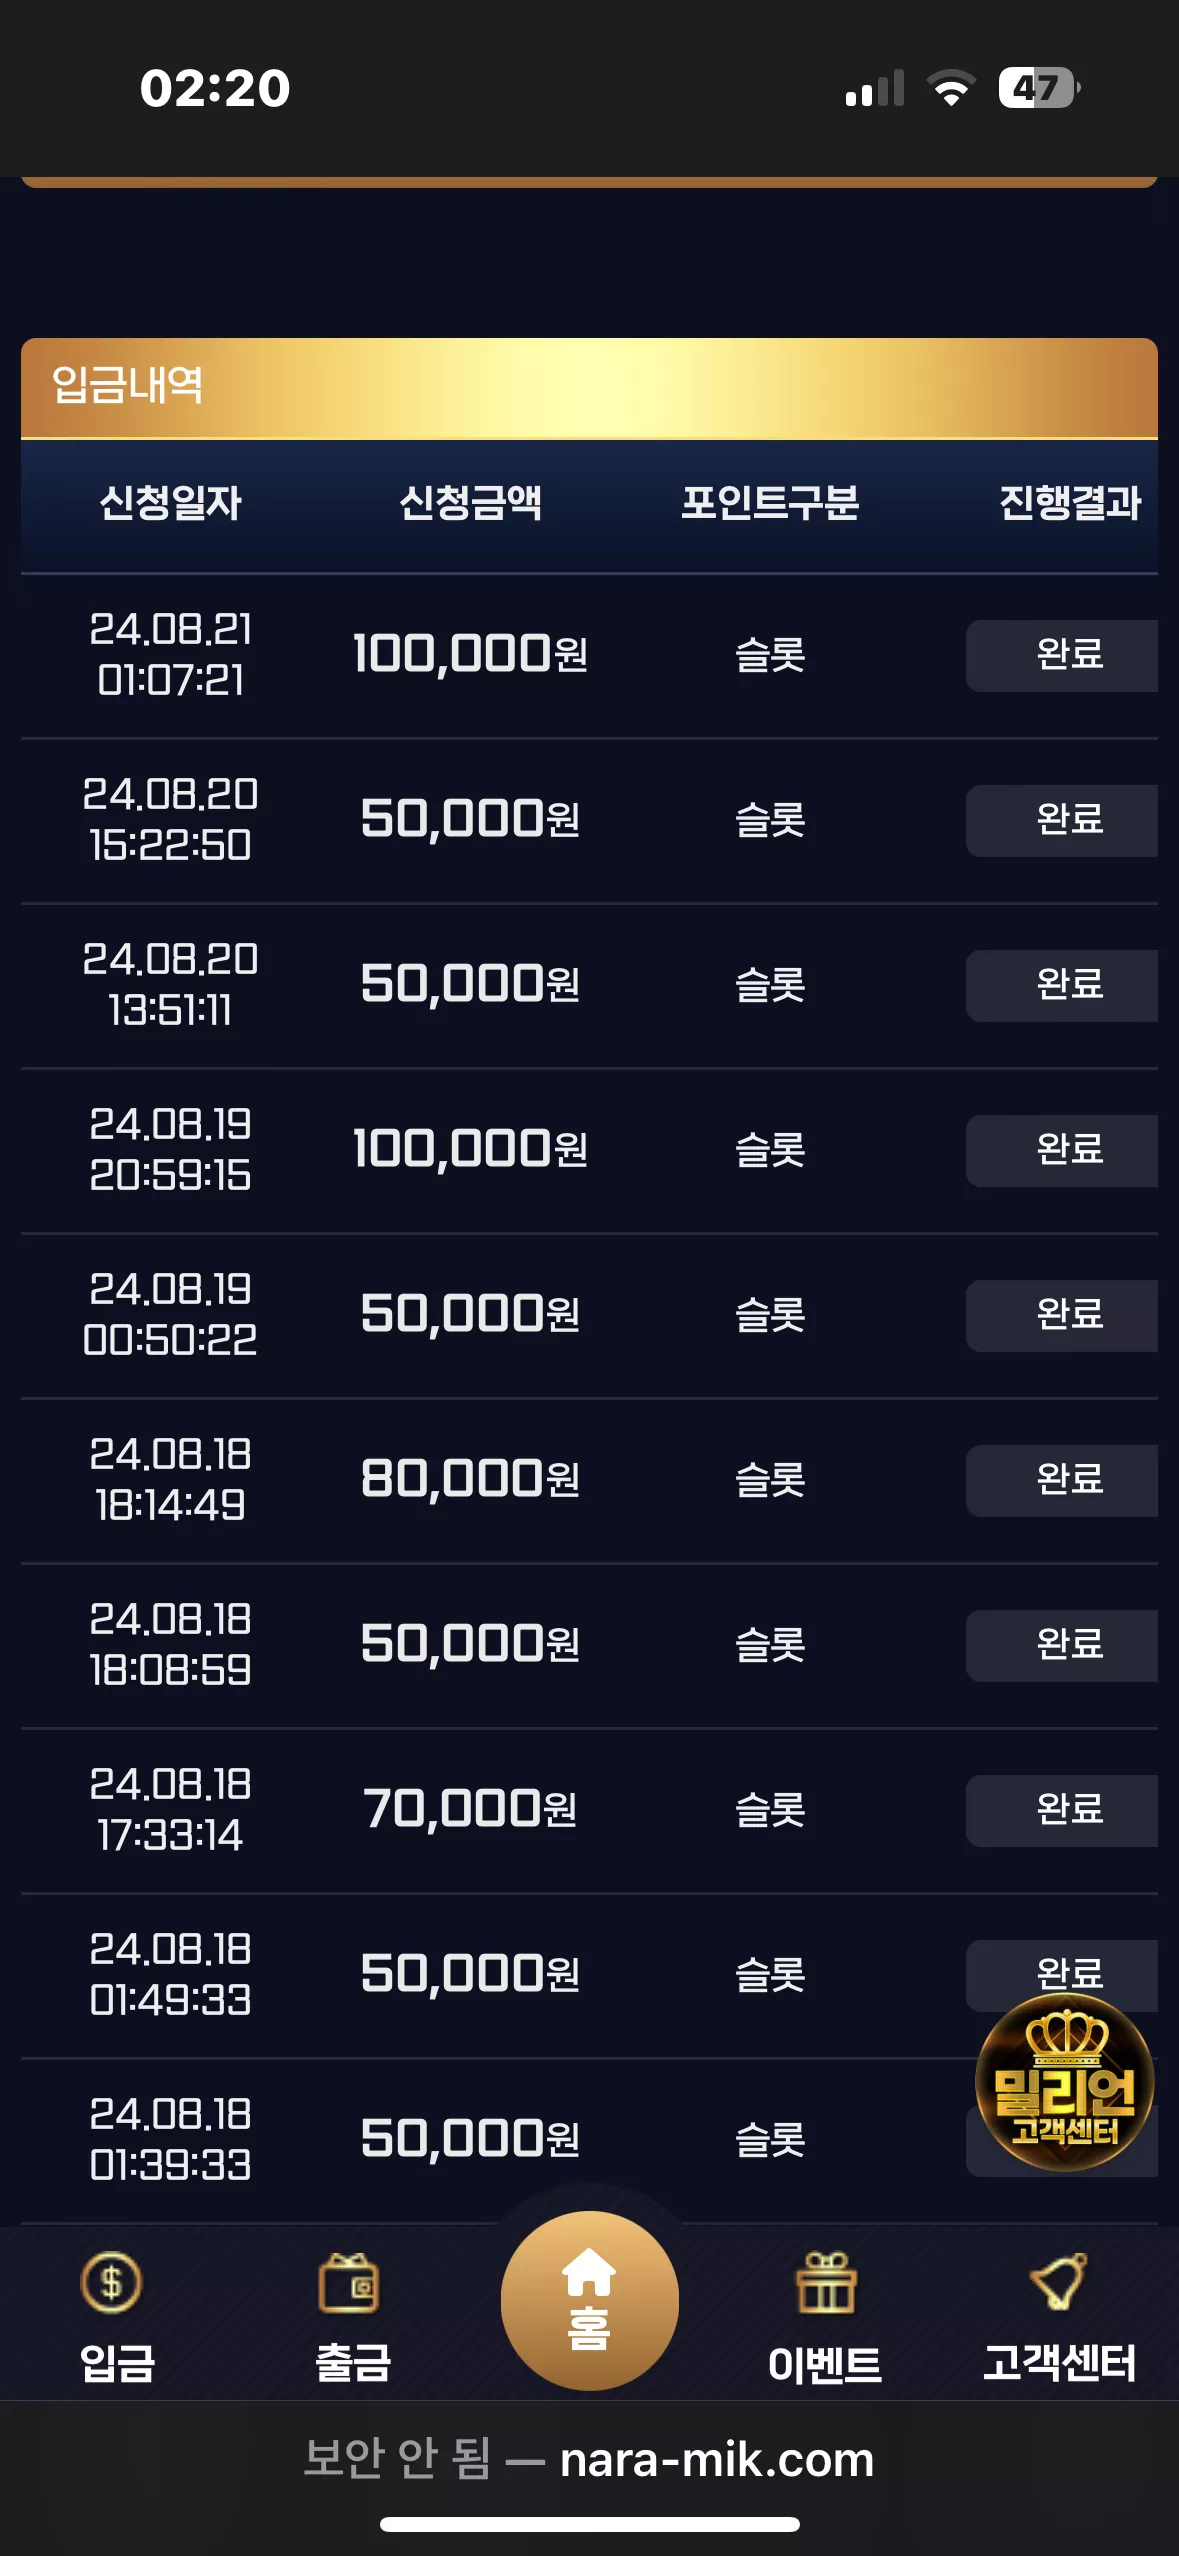1179x2556 pixels.
Task: Tap the nara-mik.com address bar
Action: point(589,2458)
